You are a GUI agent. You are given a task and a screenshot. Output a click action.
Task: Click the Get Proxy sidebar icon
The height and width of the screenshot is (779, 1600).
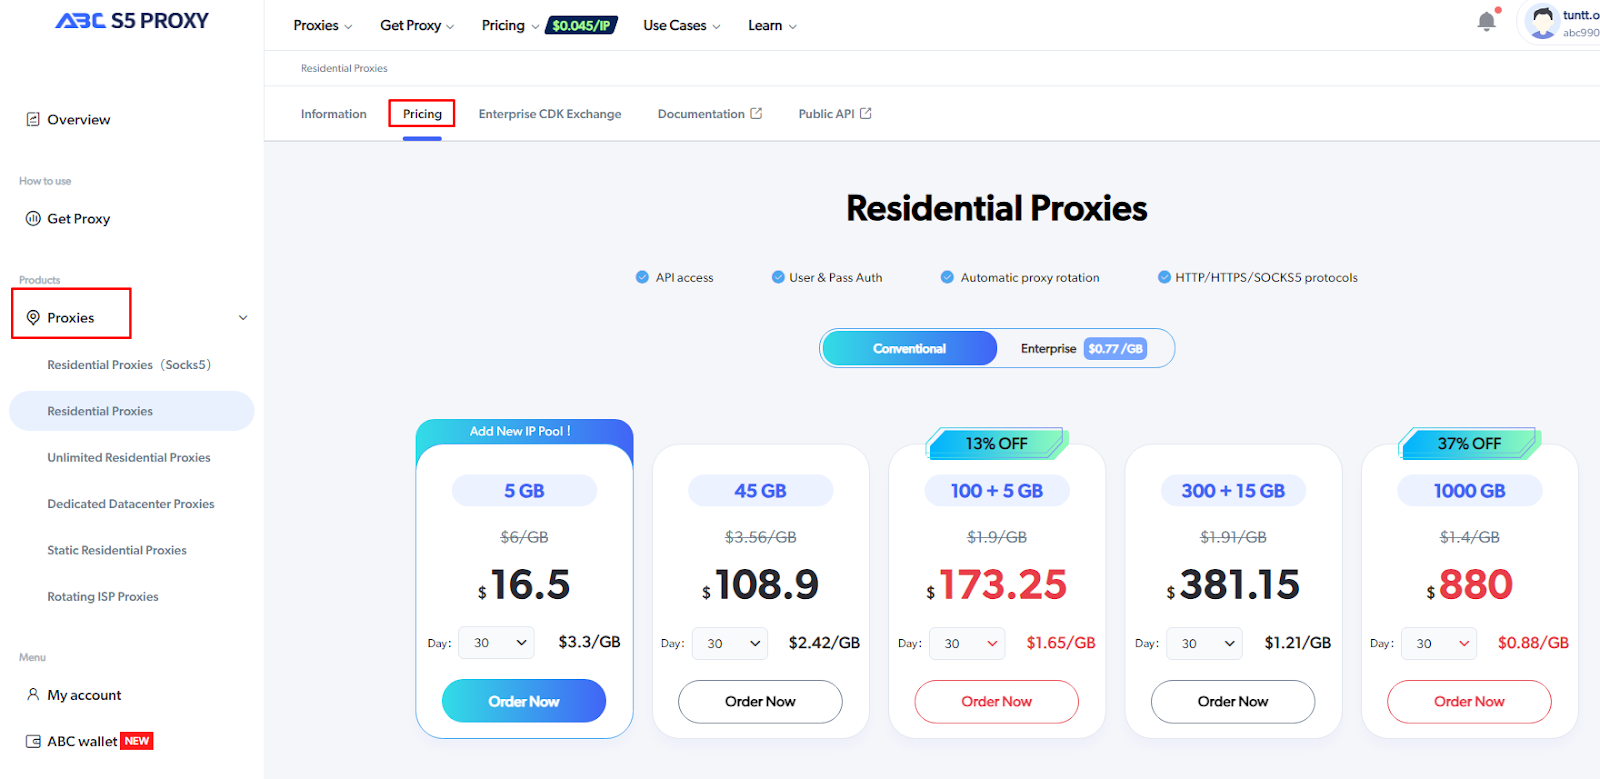(33, 218)
